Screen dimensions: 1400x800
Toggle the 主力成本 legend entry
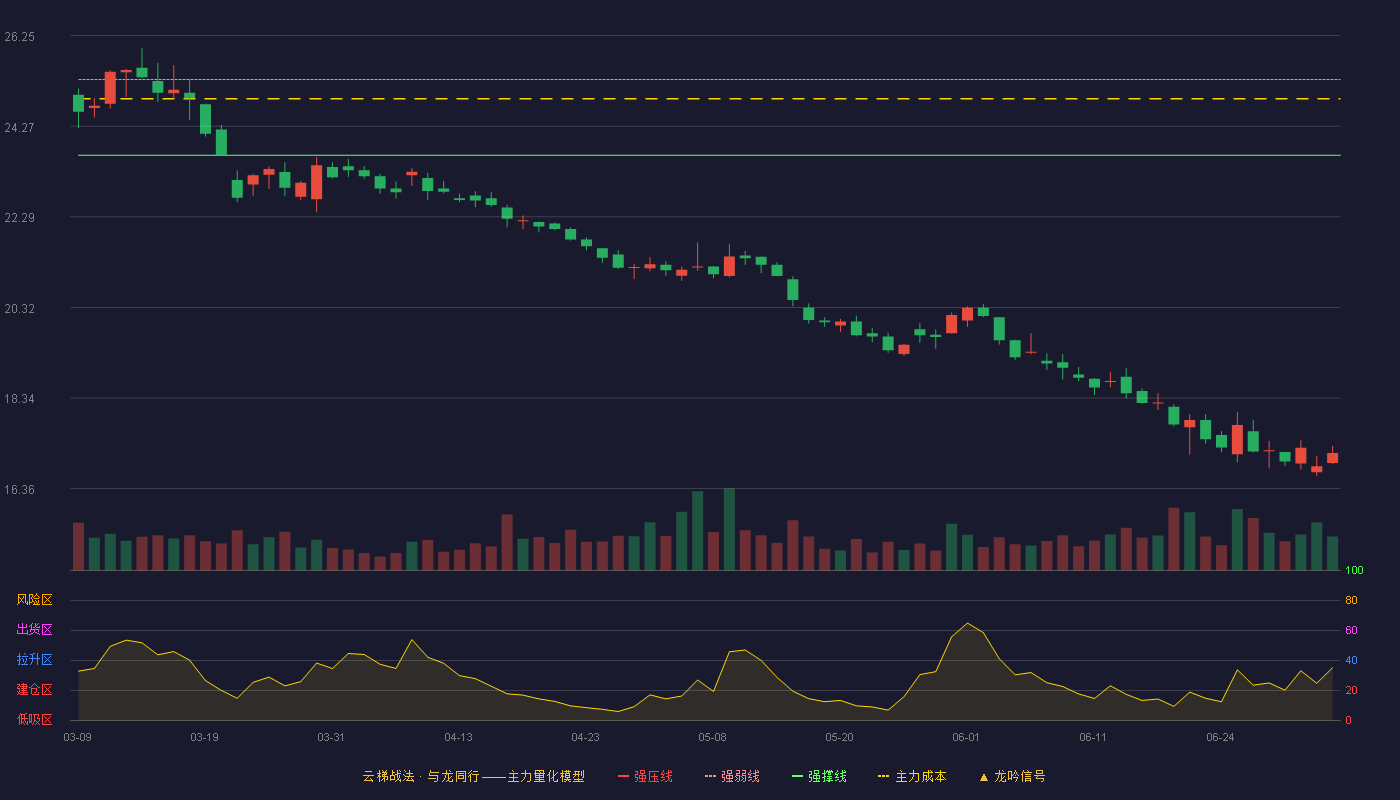912,776
